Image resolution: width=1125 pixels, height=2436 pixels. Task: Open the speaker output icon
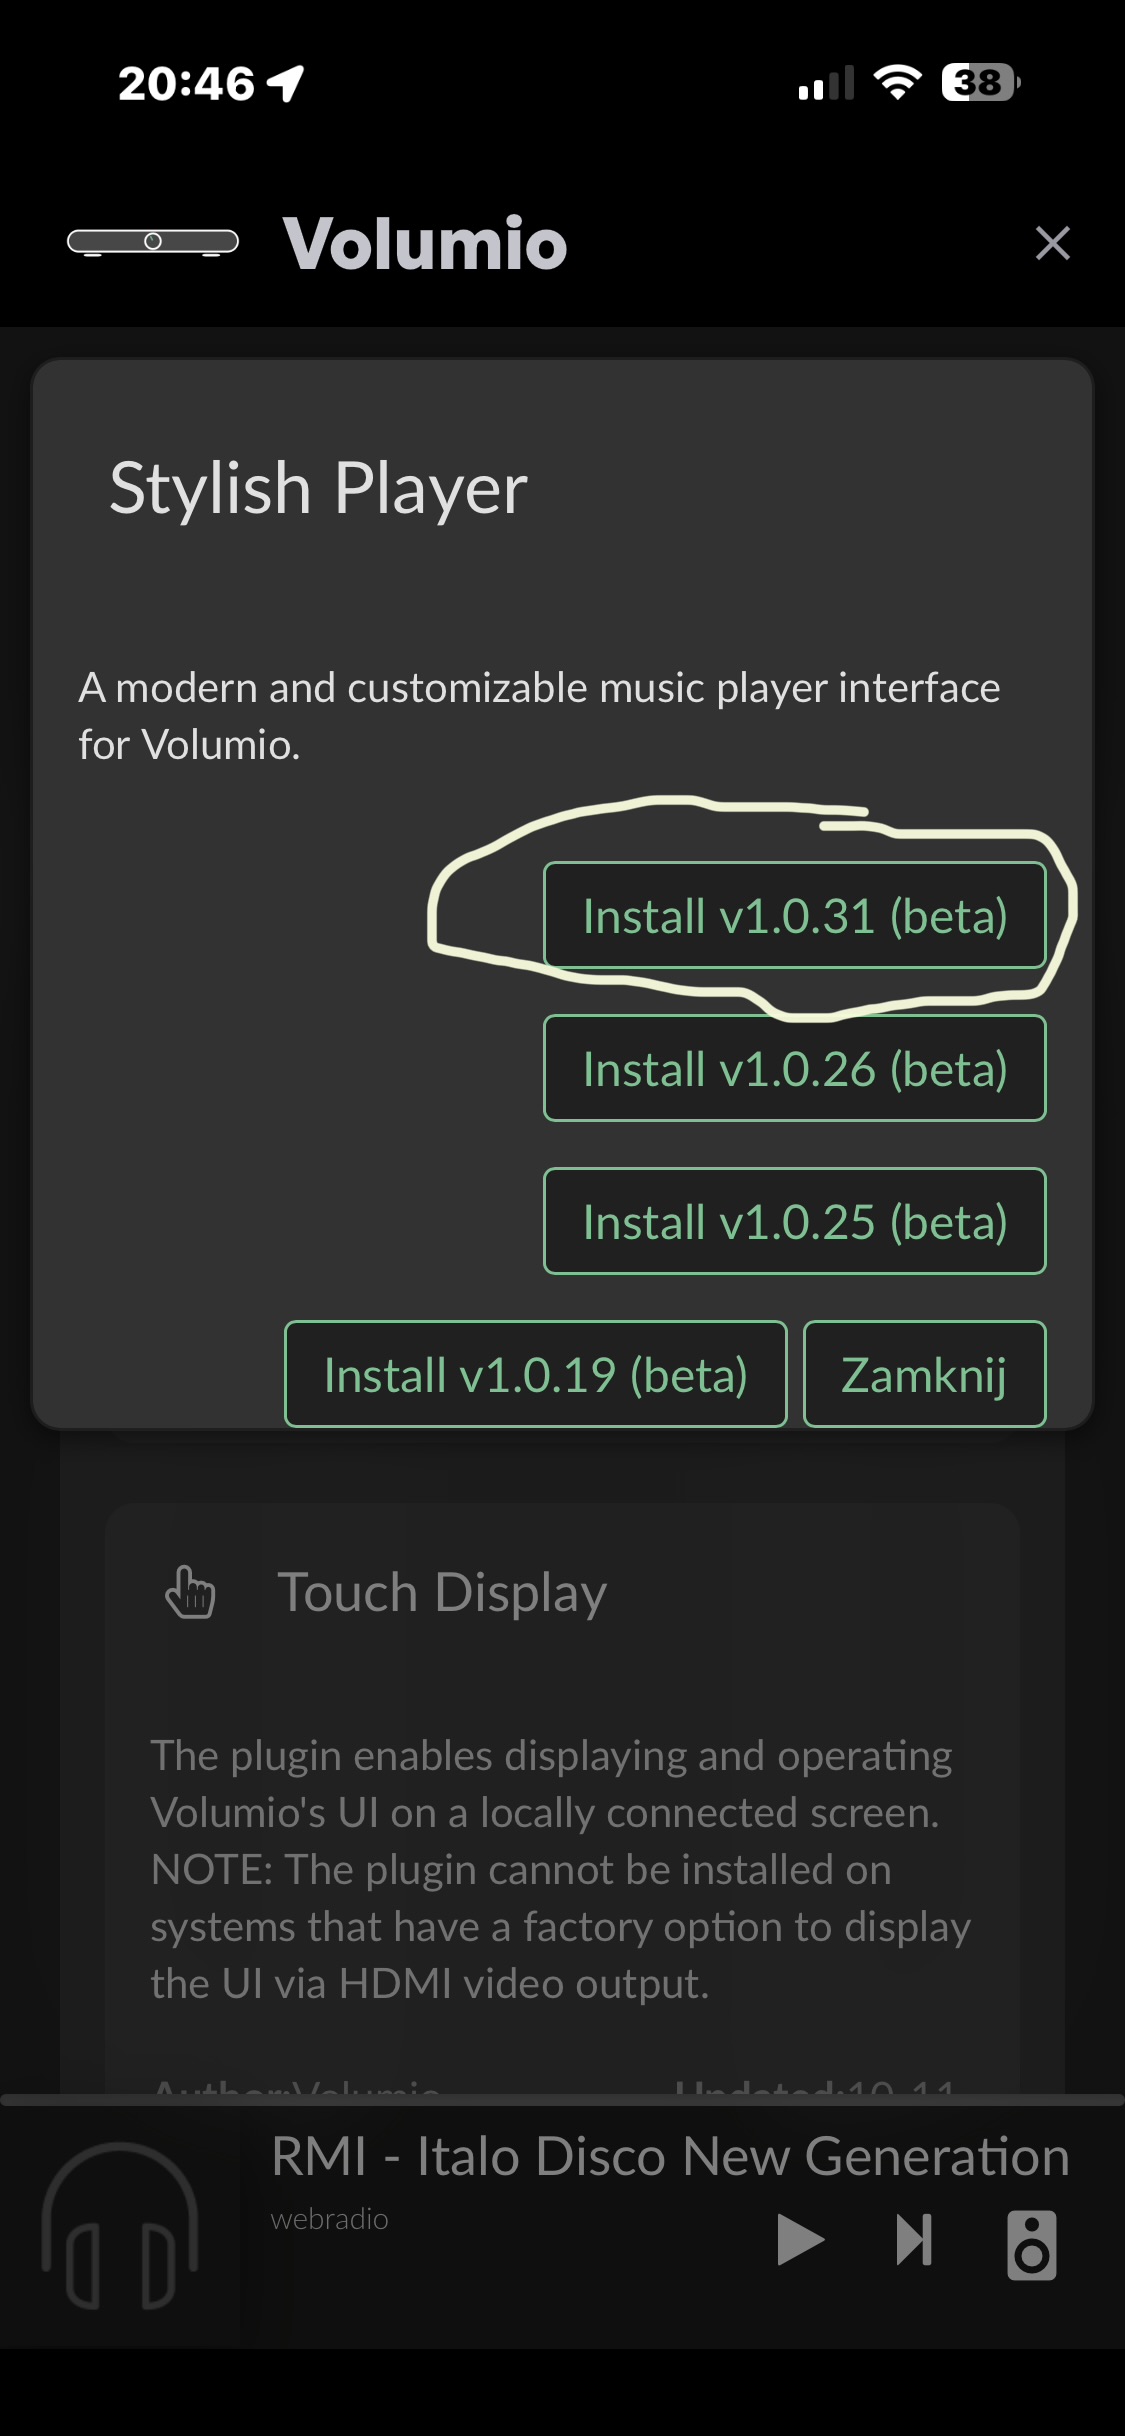pos(1031,2245)
